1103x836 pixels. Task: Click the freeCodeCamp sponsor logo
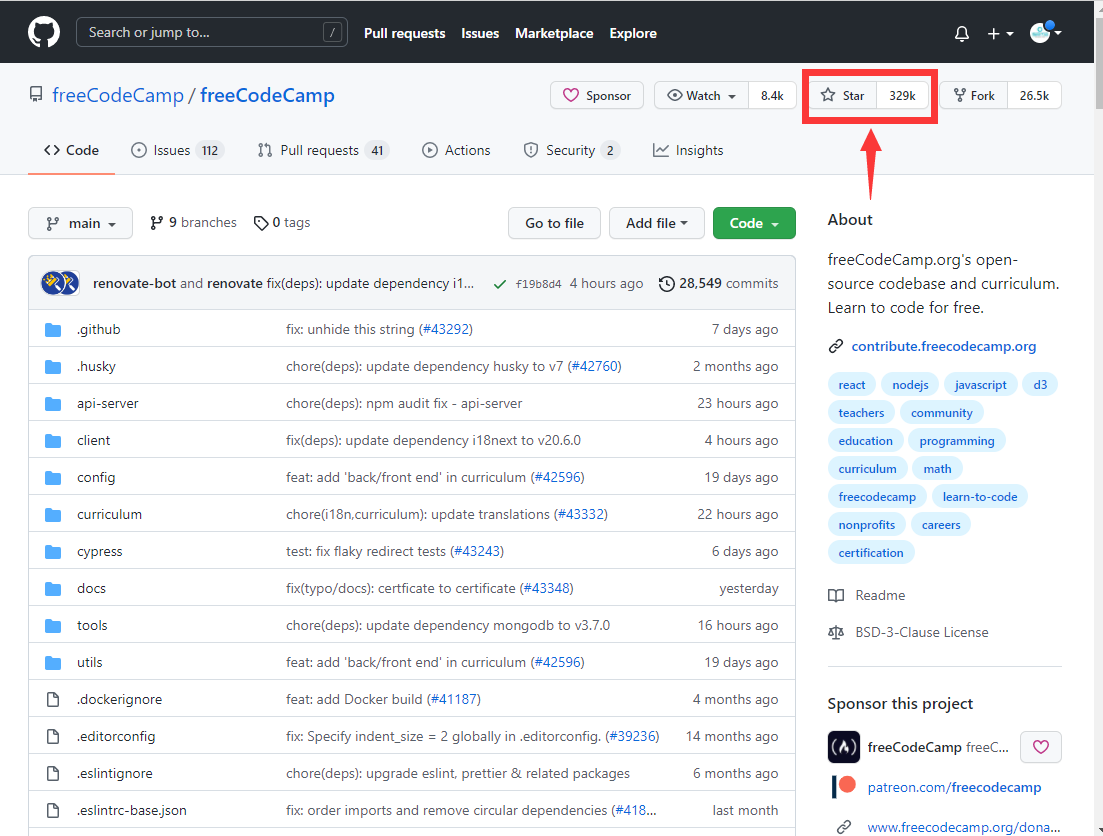[x=843, y=747]
